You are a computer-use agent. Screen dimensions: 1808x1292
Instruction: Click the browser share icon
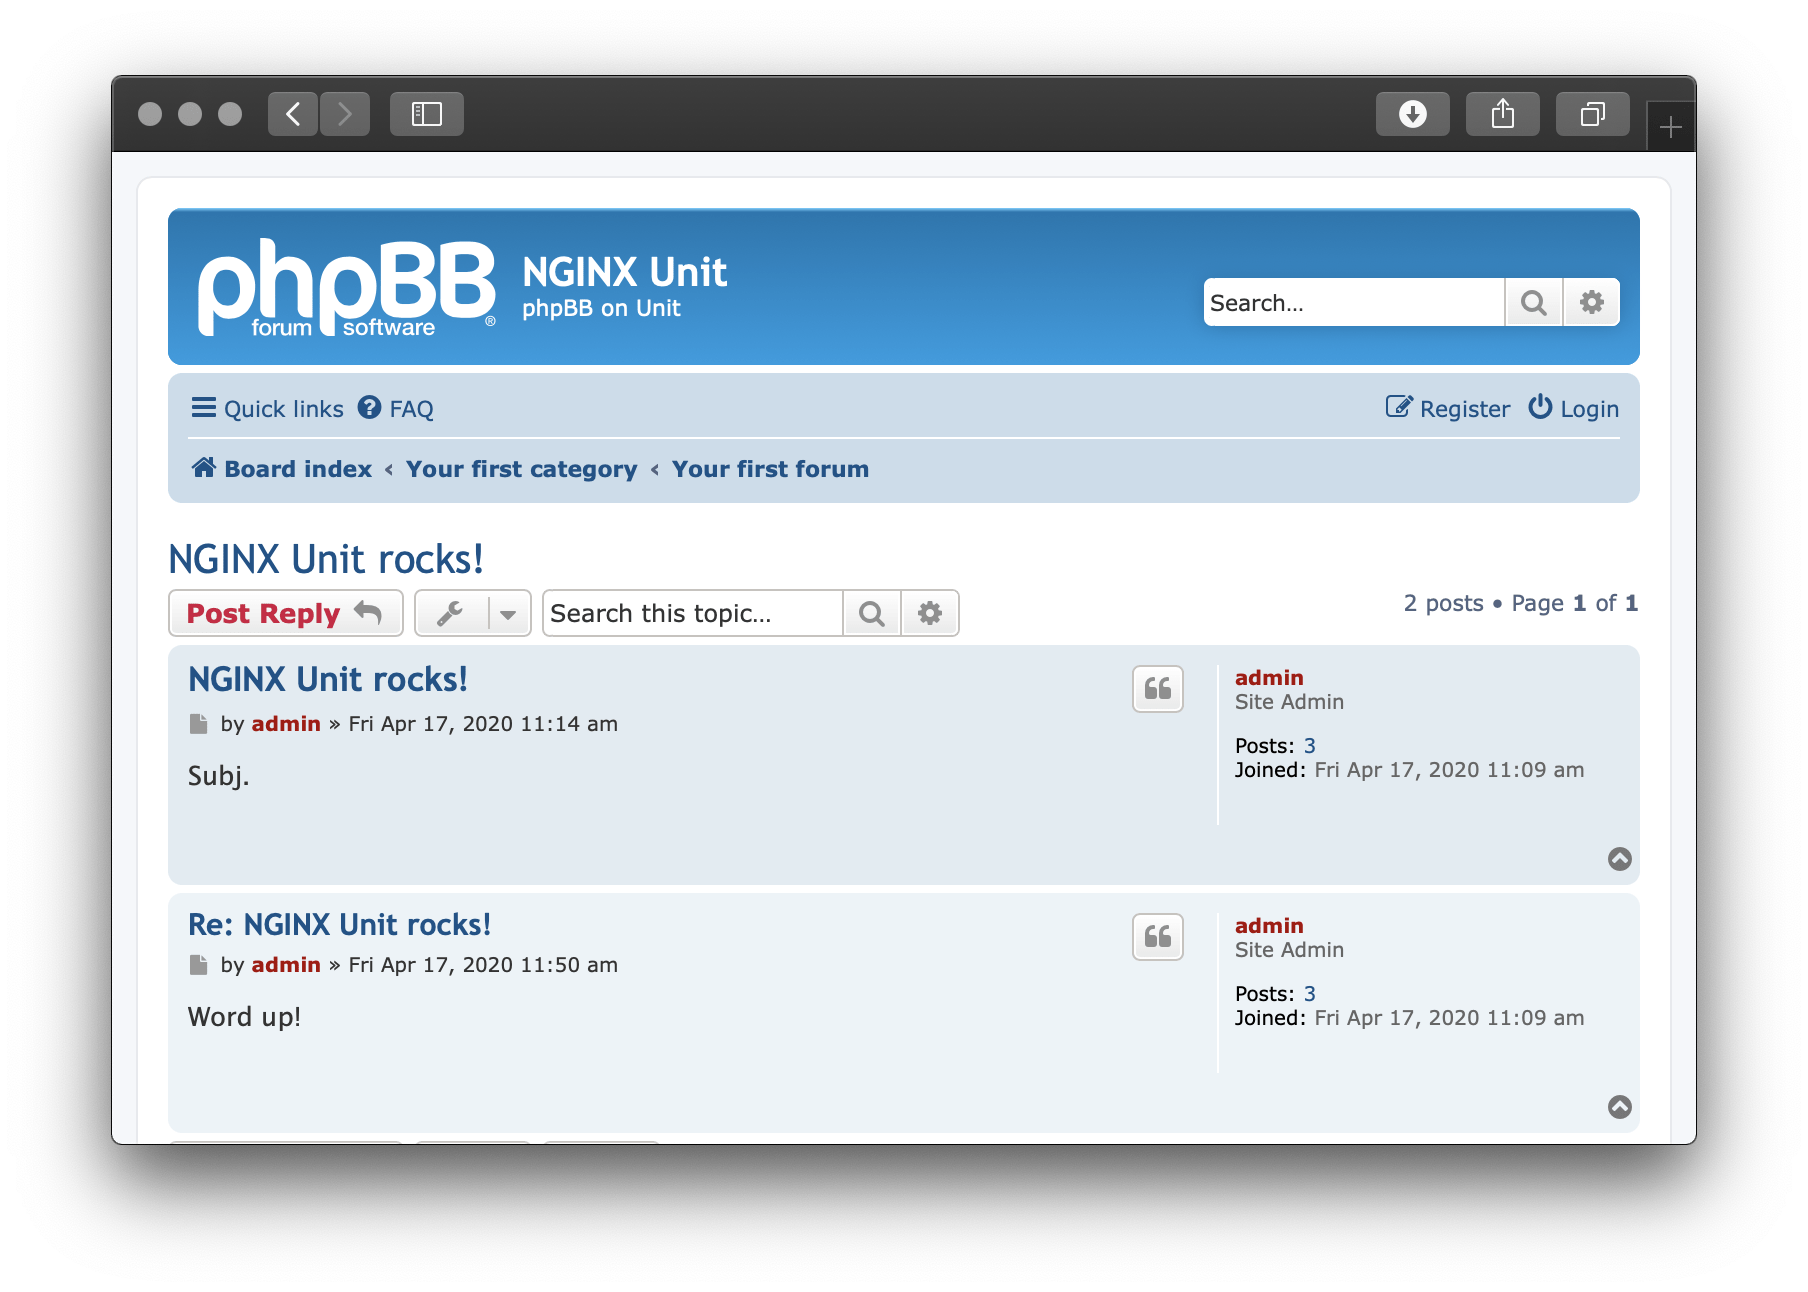point(1503,114)
